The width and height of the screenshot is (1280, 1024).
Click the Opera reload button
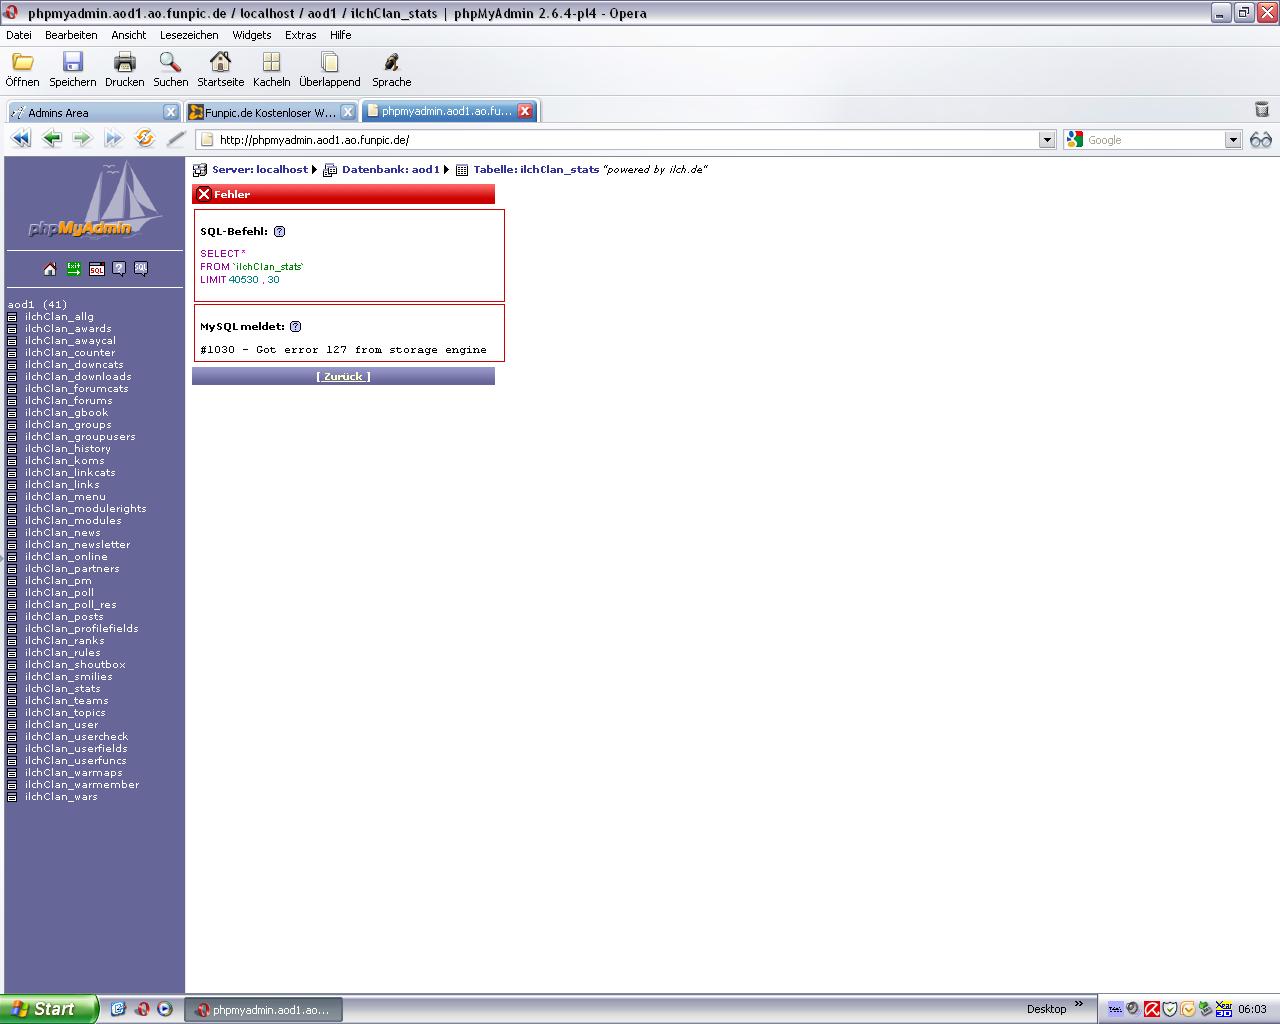pos(145,139)
